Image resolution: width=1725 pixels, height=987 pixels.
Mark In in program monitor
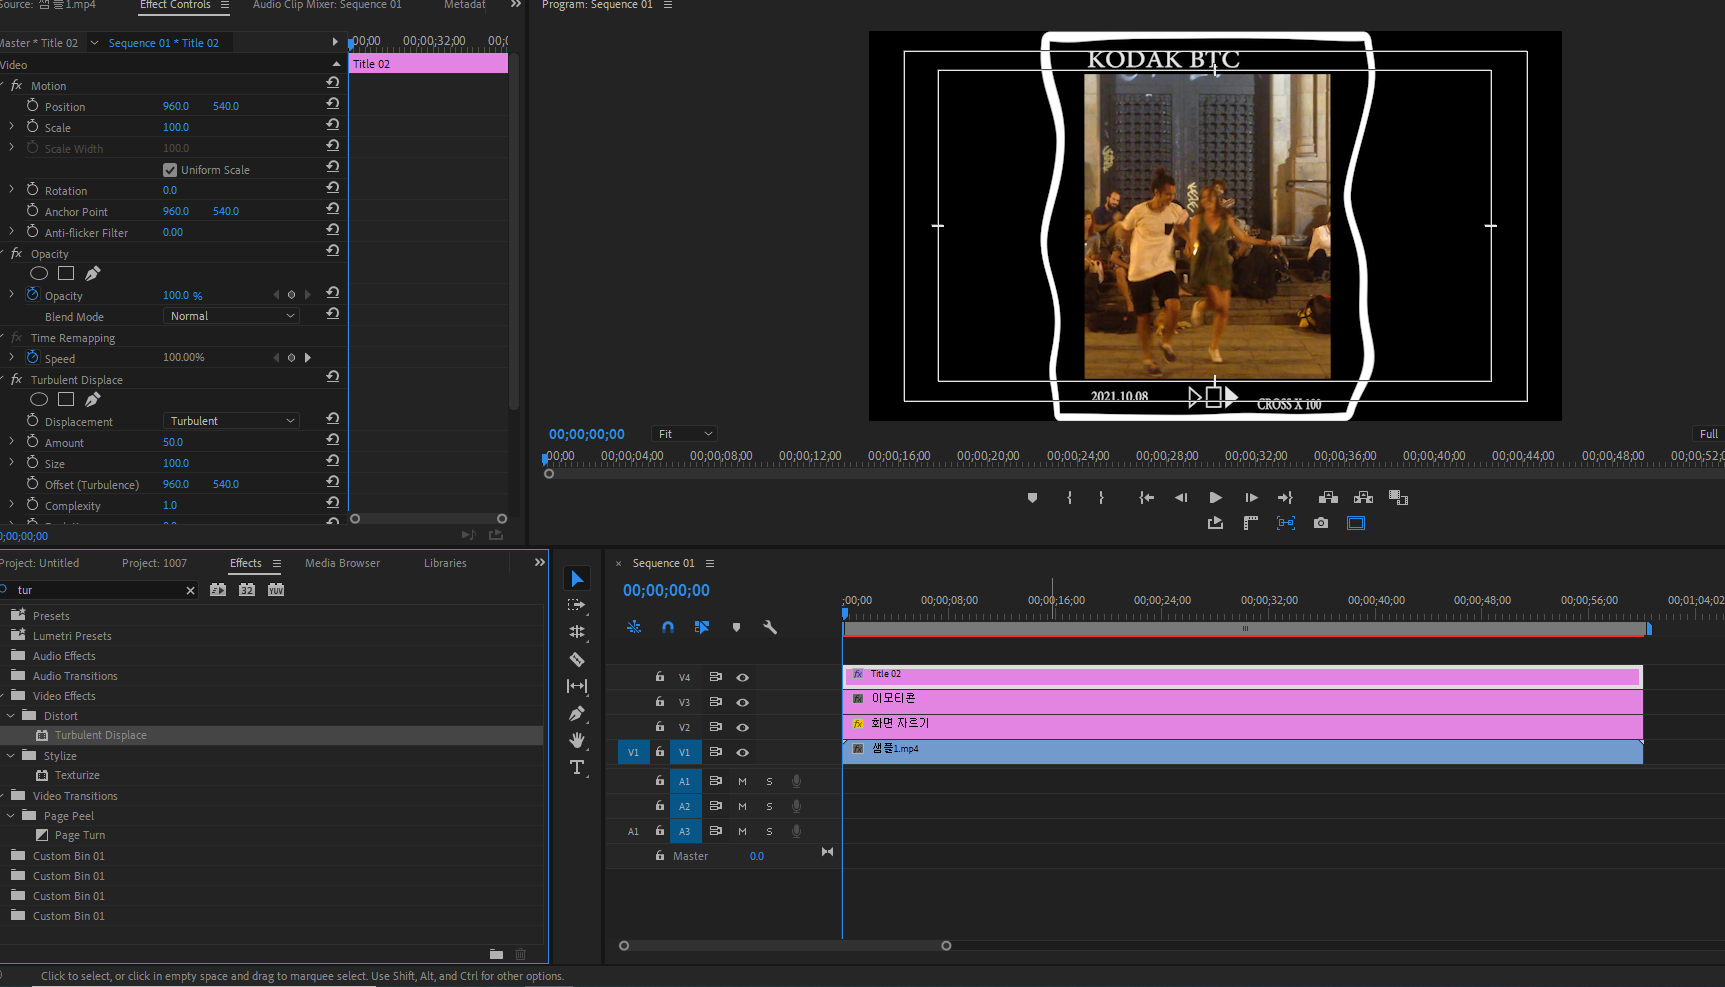point(1069,497)
